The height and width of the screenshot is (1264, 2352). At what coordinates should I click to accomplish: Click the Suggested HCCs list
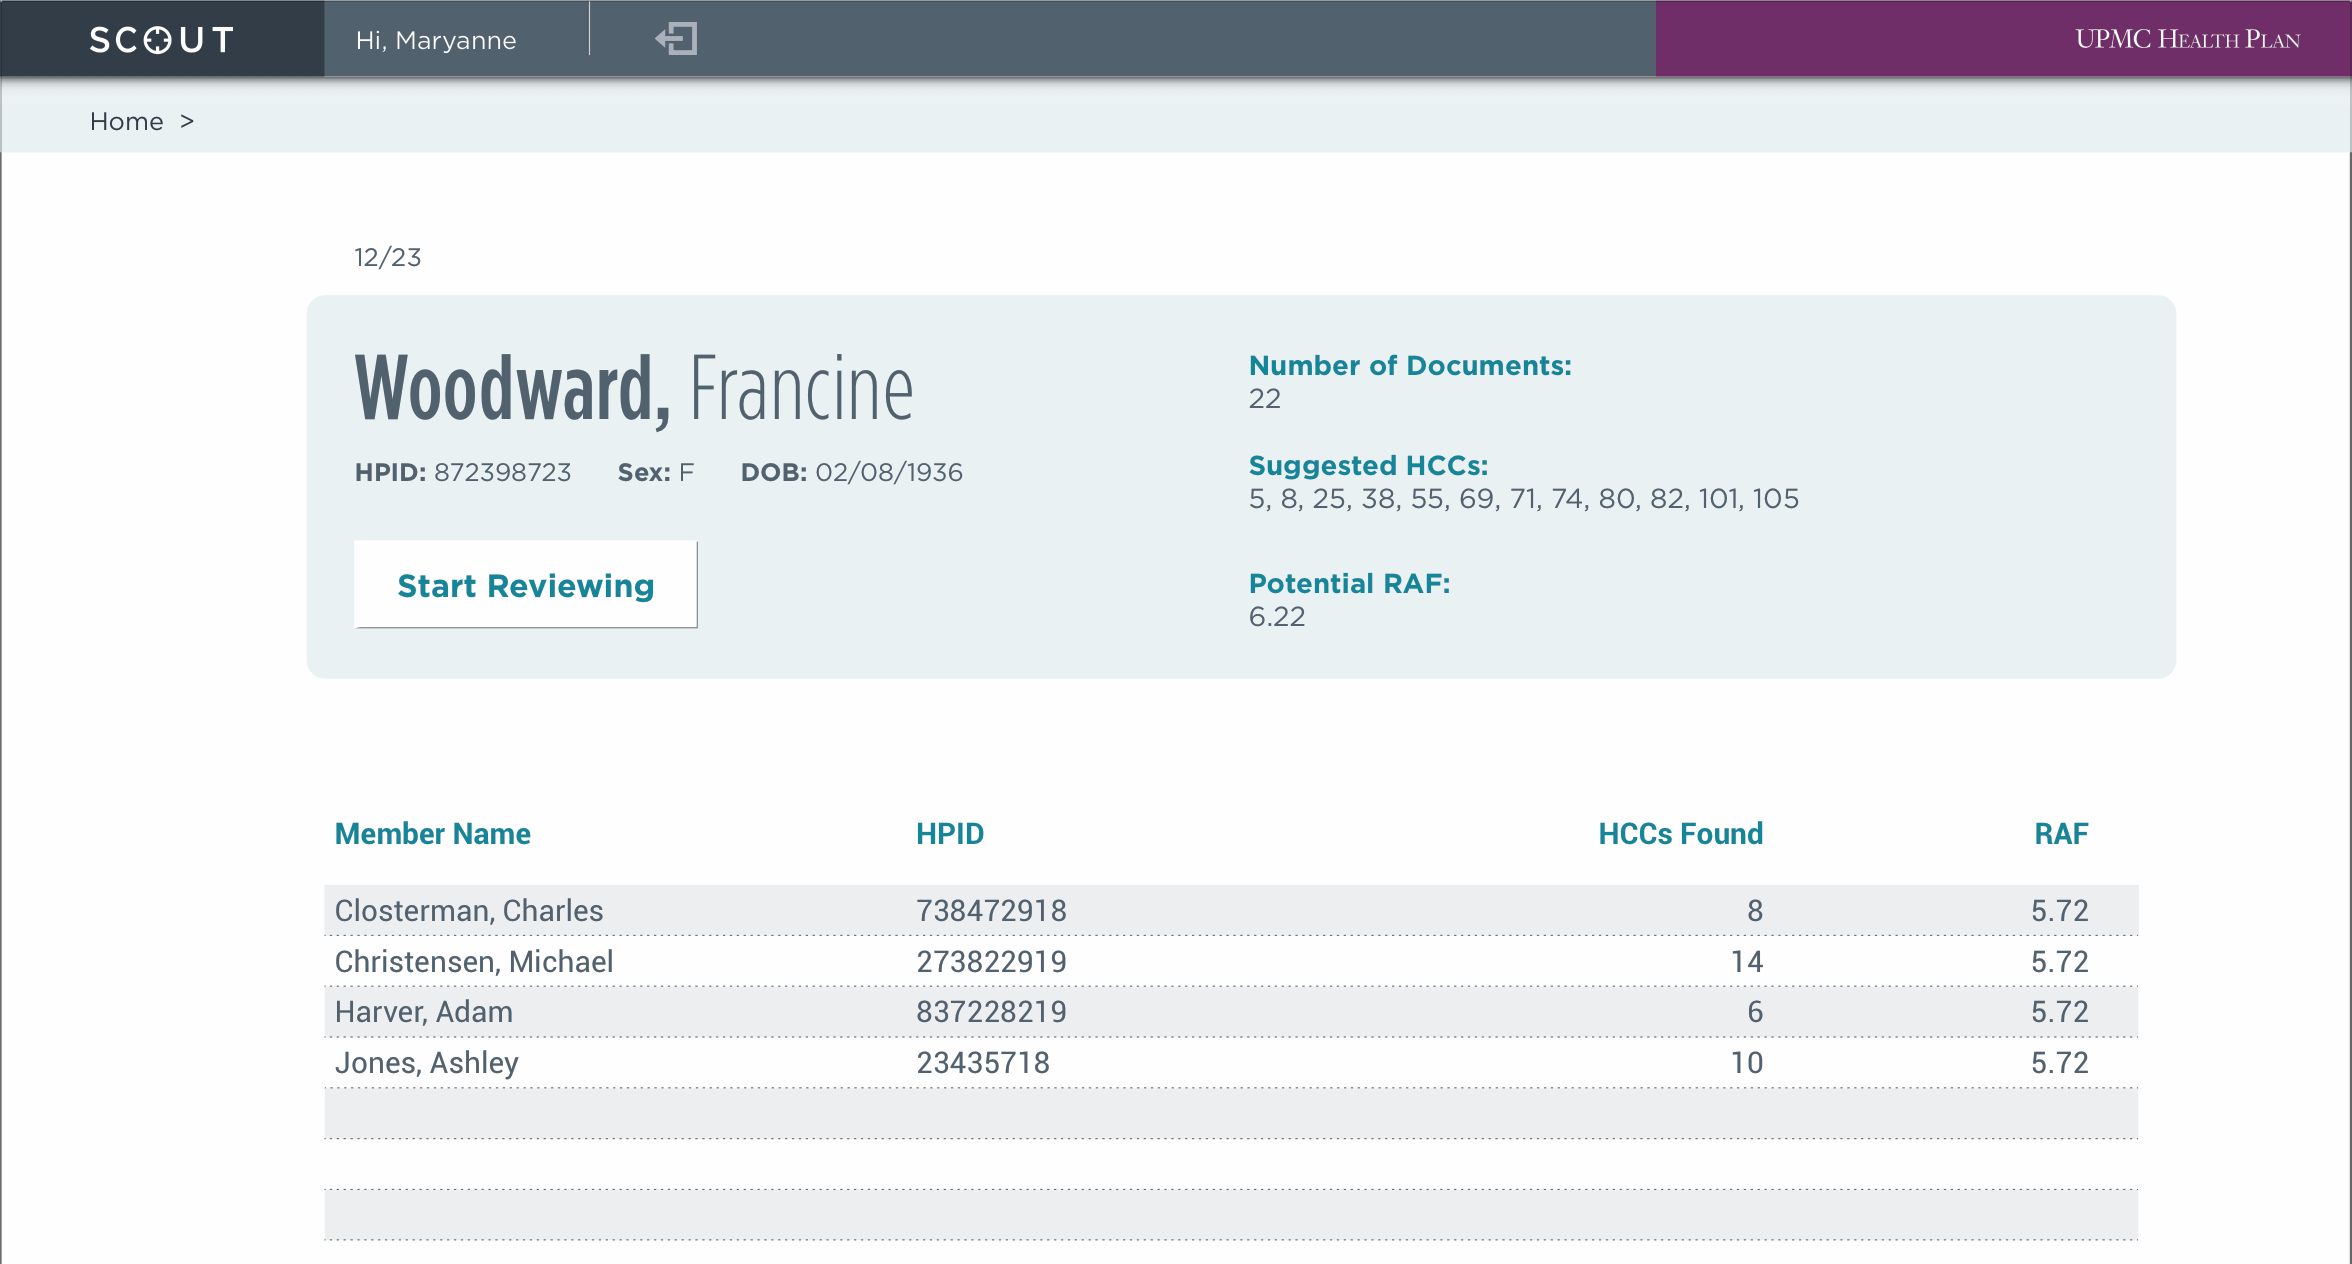point(1523,498)
